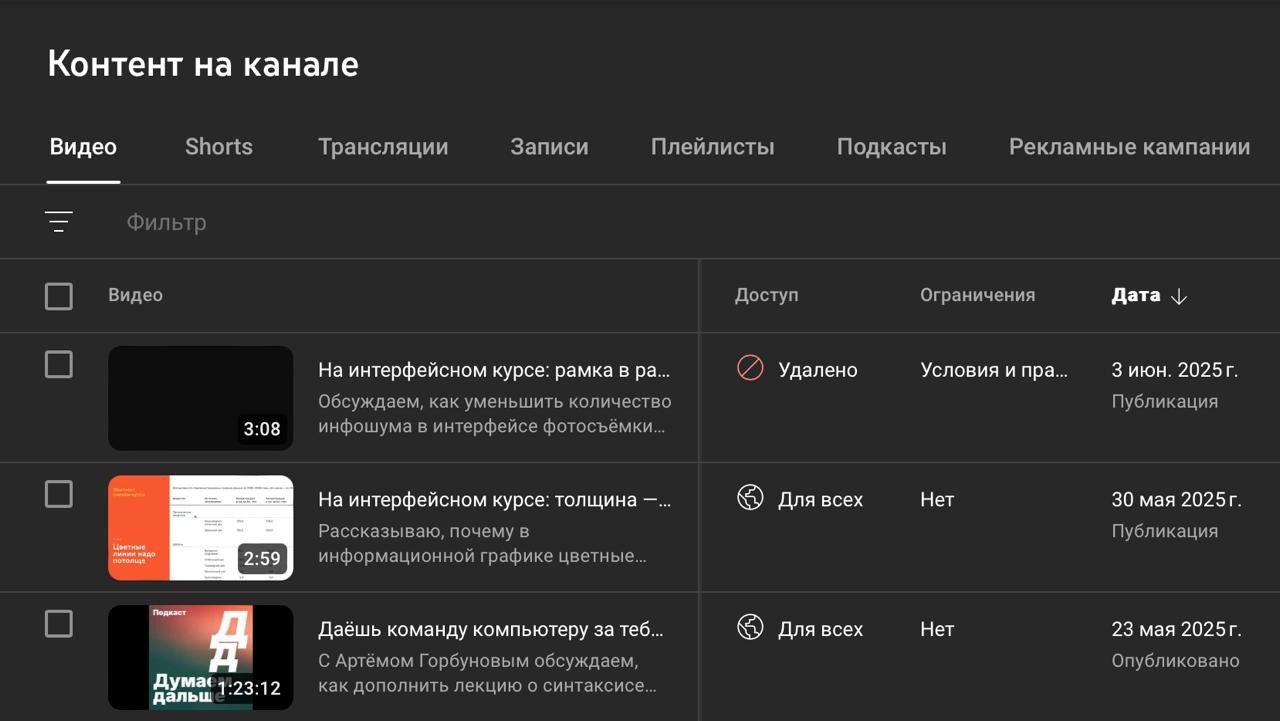Image resolution: width=1280 pixels, height=721 pixels.
Task: Click the Удалено access status
Action: point(818,370)
